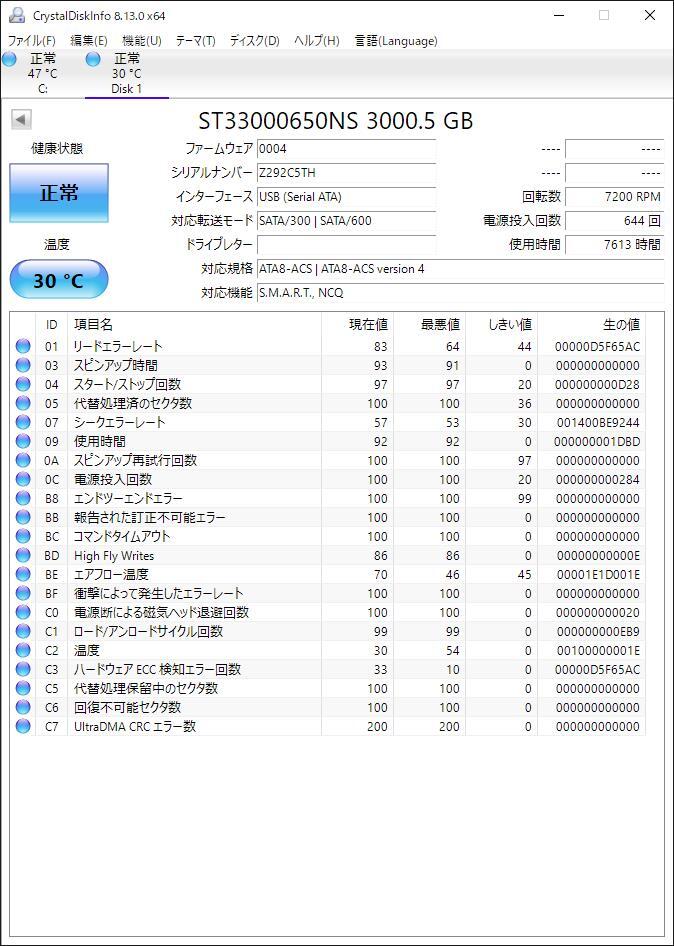This screenshot has width=674, height=946.
Task: Click status orb for スピンアップ再試行回数 row
Action: click(23, 460)
